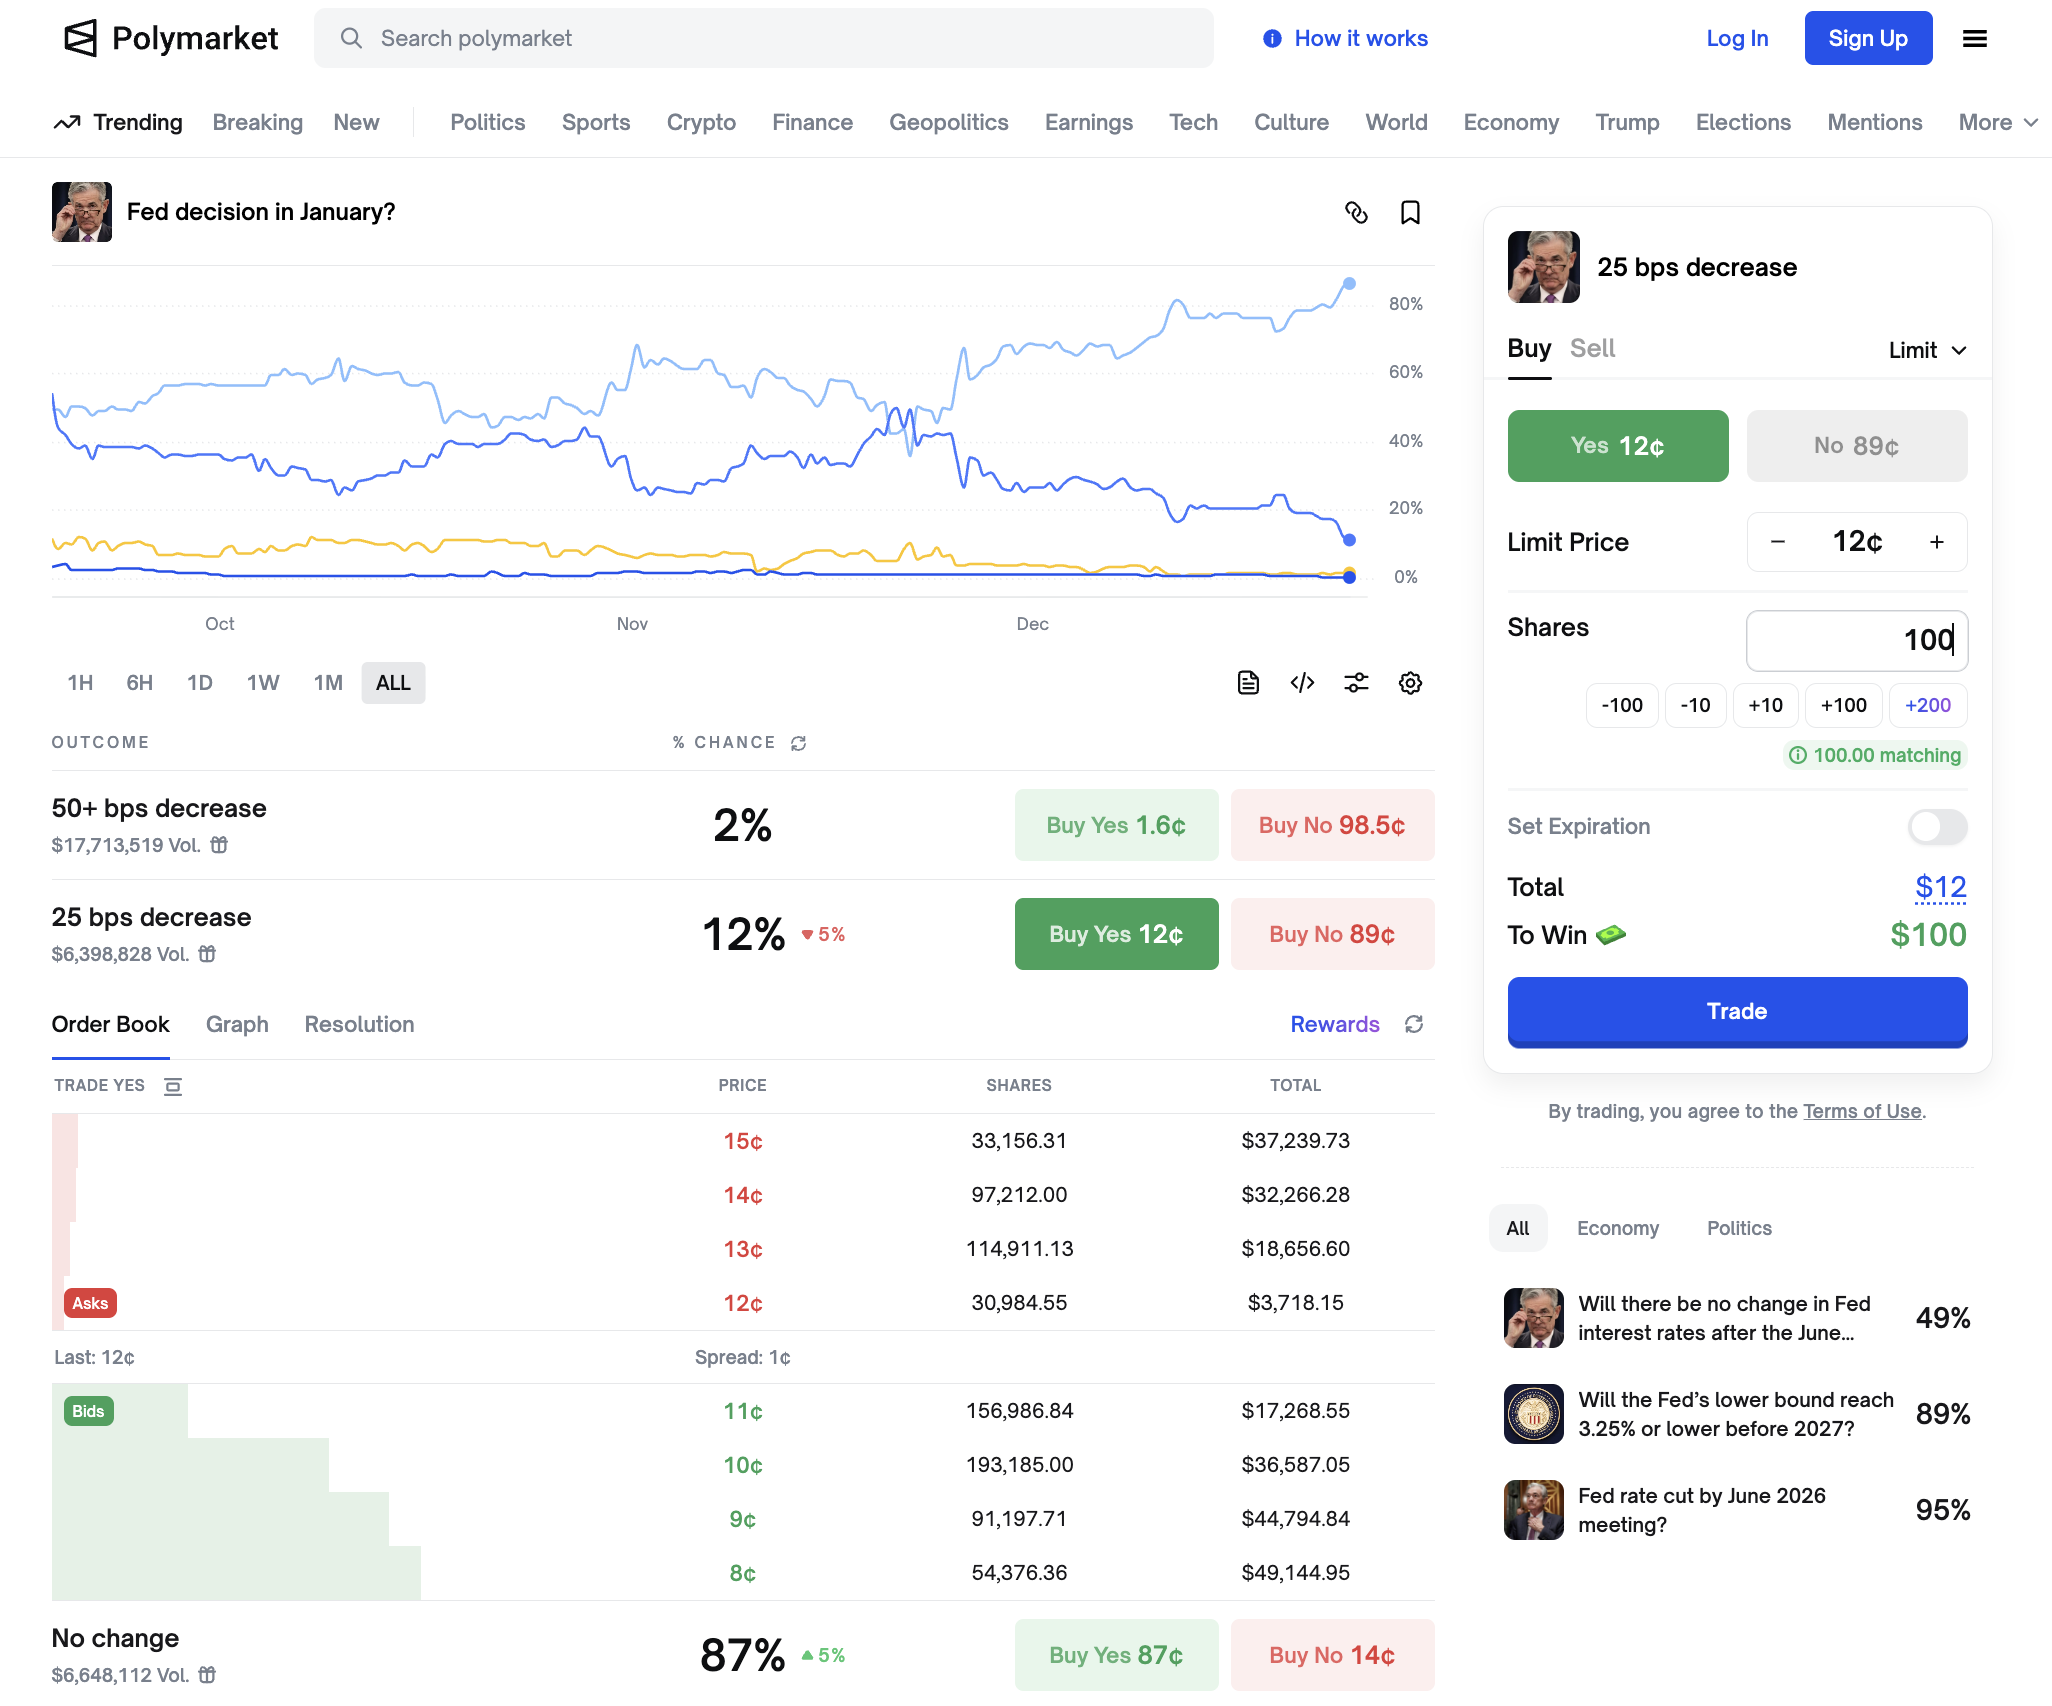Open the hamburger menu icon
The width and height of the screenshot is (2052, 1706).
[x=1974, y=38]
